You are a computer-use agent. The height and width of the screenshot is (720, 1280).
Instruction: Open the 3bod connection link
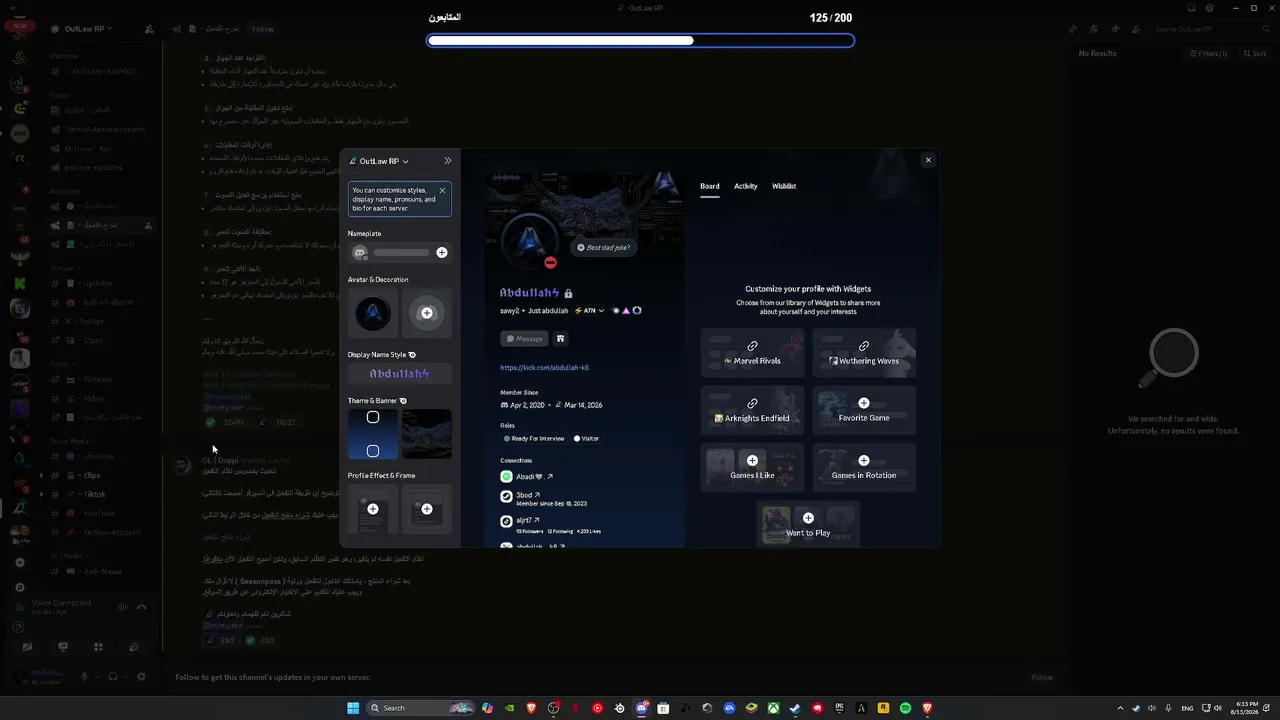[528, 495]
